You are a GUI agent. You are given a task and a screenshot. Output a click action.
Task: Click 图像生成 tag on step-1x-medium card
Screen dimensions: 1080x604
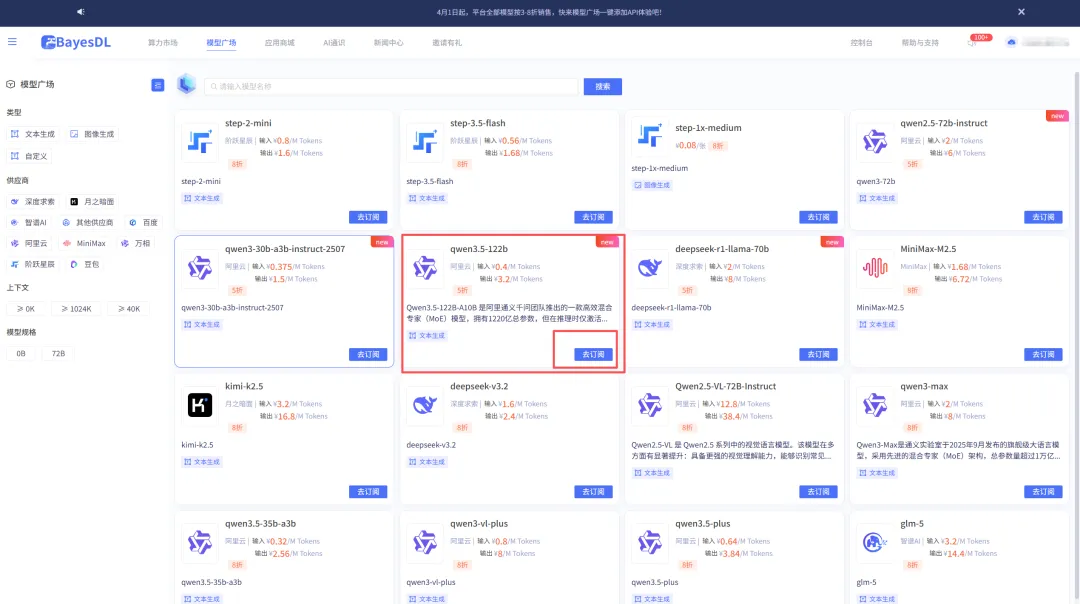tap(652, 185)
